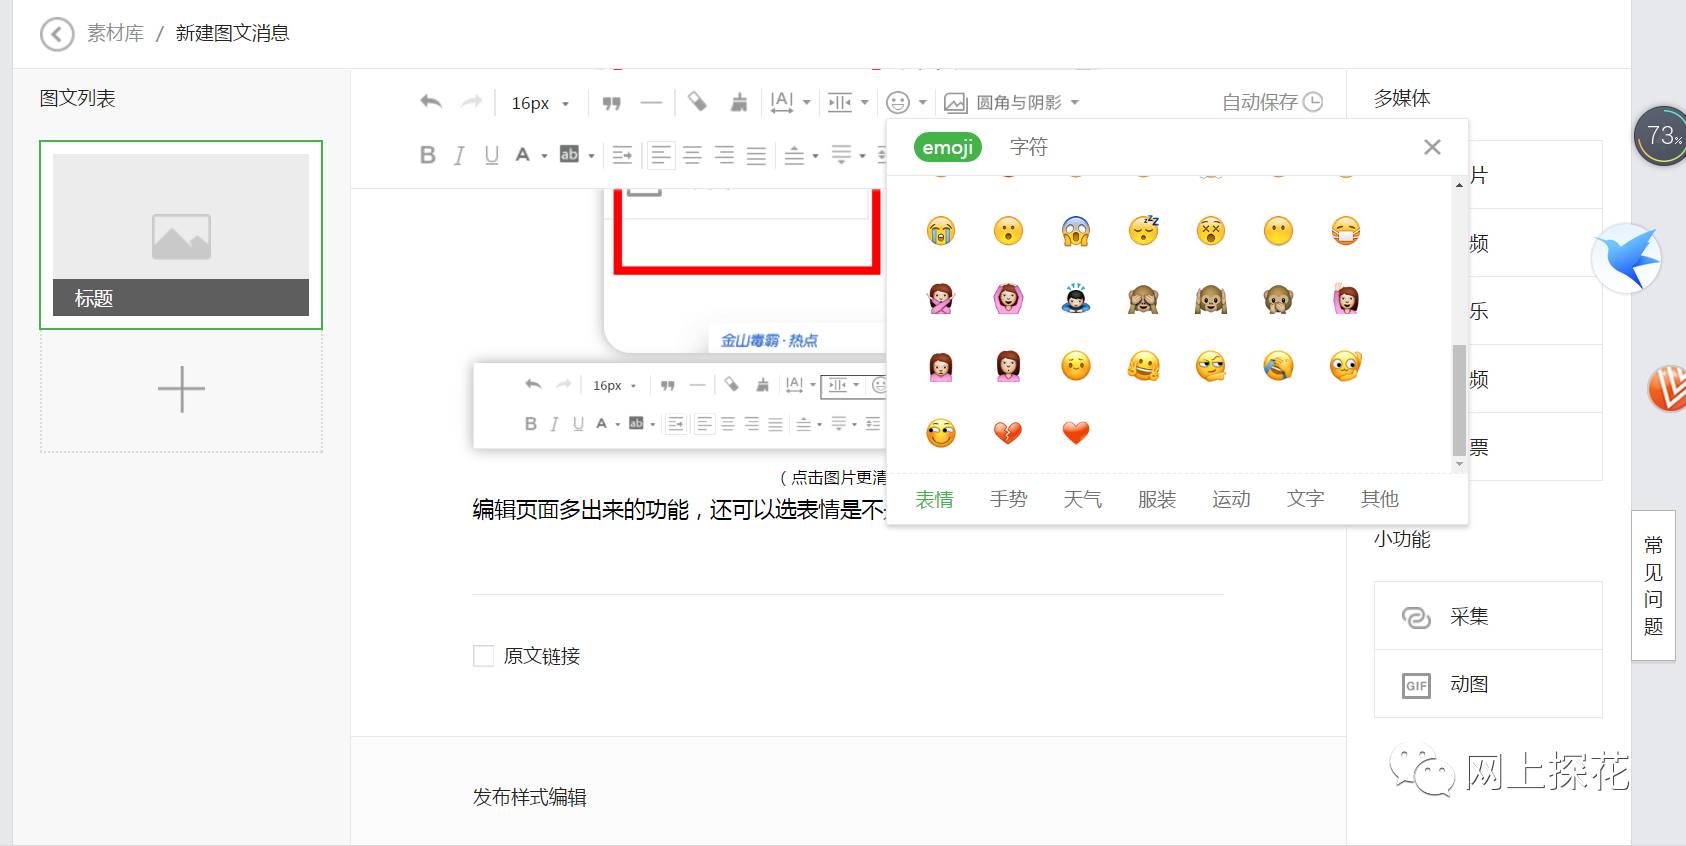Select justified text alignment
1686x846 pixels.
(756, 155)
